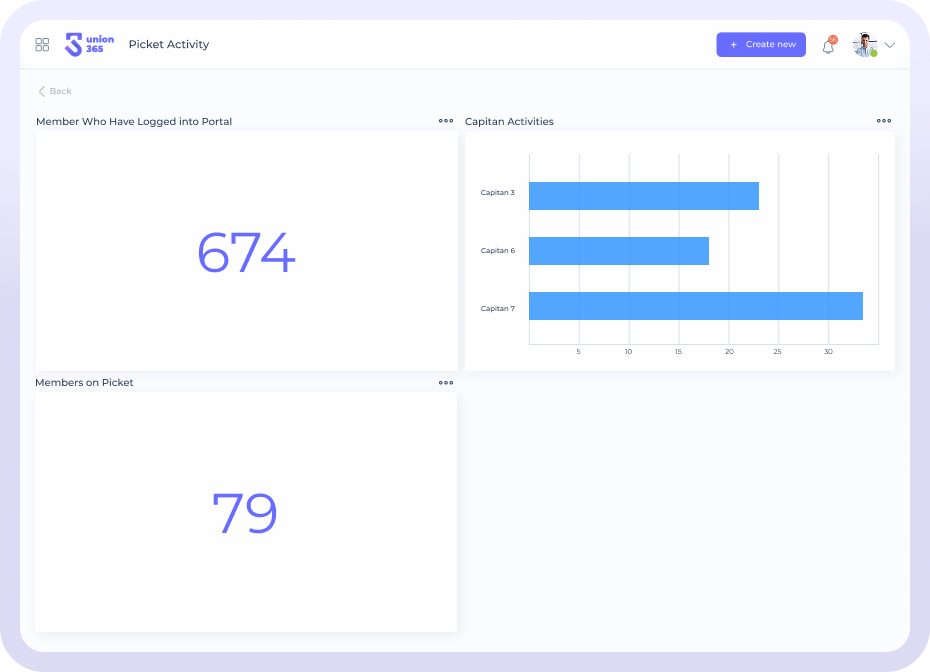Click the 79 members on picket number
The height and width of the screenshot is (672, 930).
coord(245,513)
